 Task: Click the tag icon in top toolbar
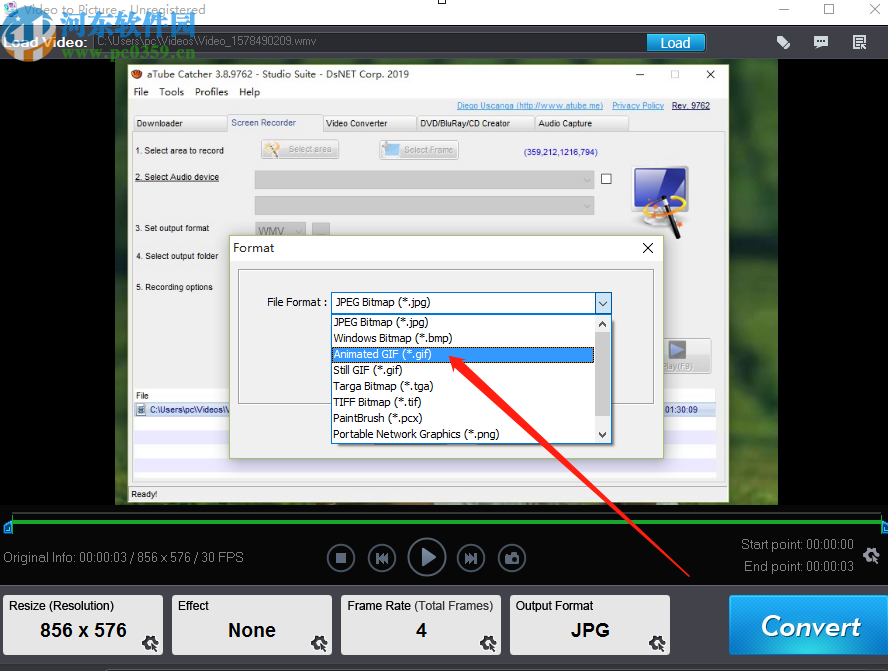(x=783, y=42)
